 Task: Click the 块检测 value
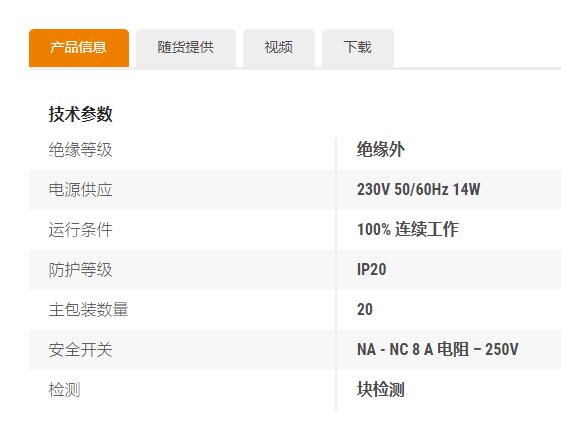(381, 390)
